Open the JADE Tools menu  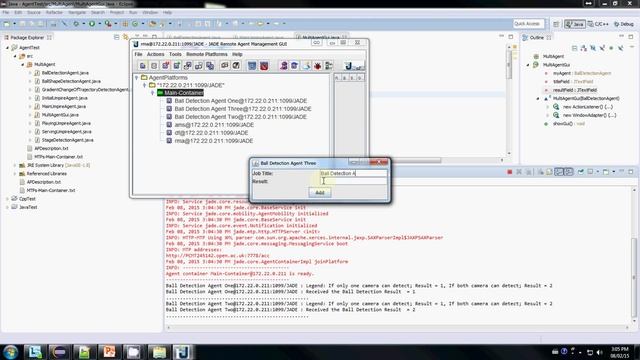click(175, 54)
